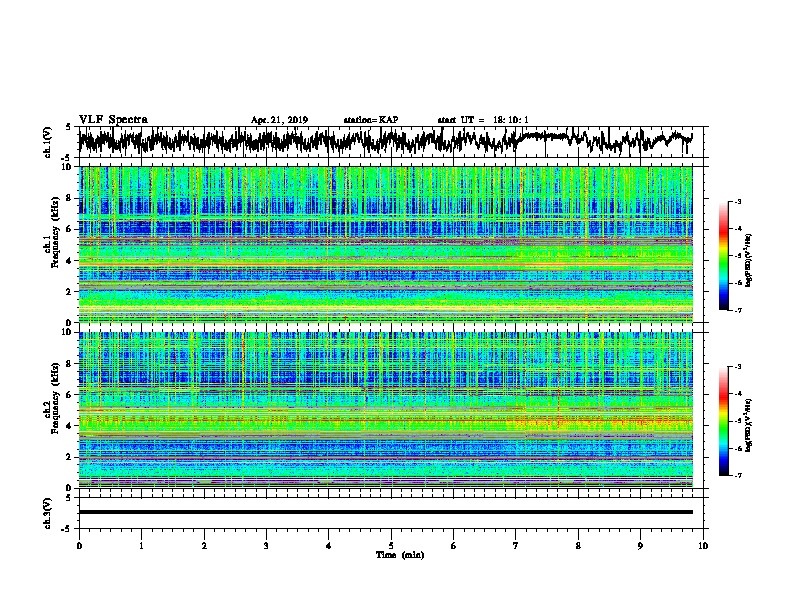Click the "10" kHz tick on ch.2 frequency axis
Viewport: 792px width, 612px height.
point(69,332)
